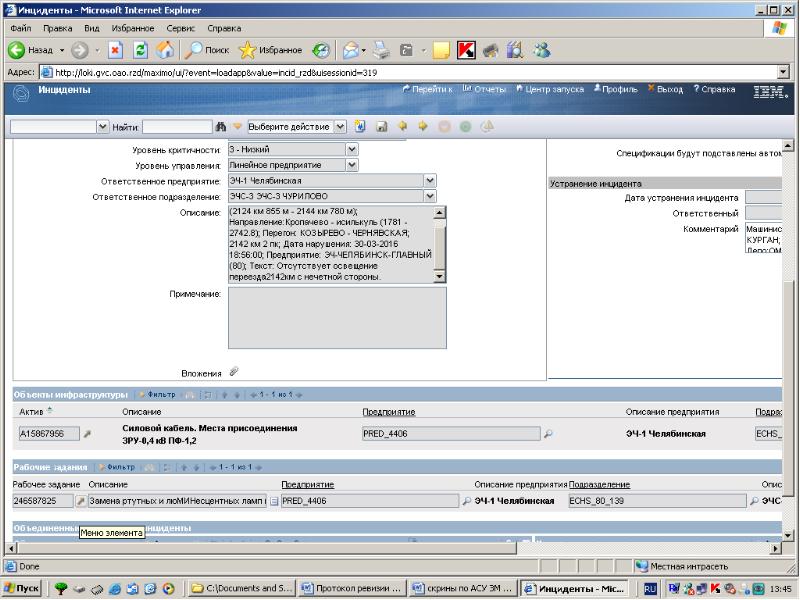Open the Сервис menu

coord(181,28)
